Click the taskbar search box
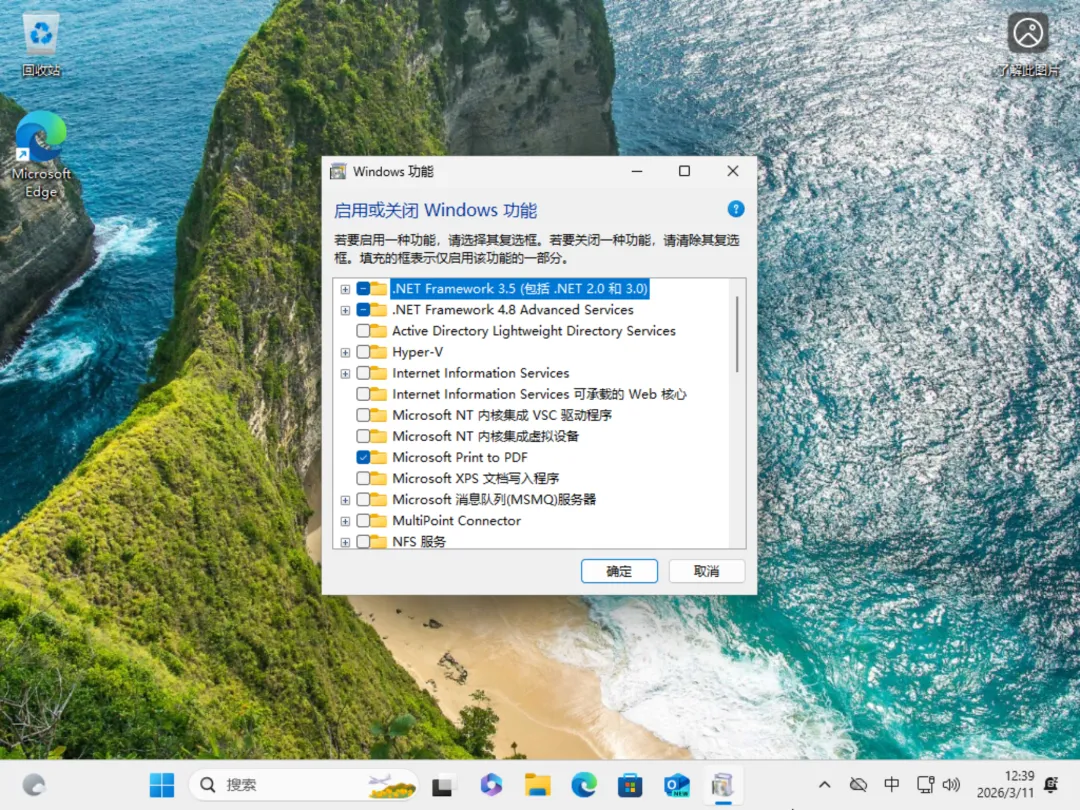 pyautogui.click(x=304, y=785)
